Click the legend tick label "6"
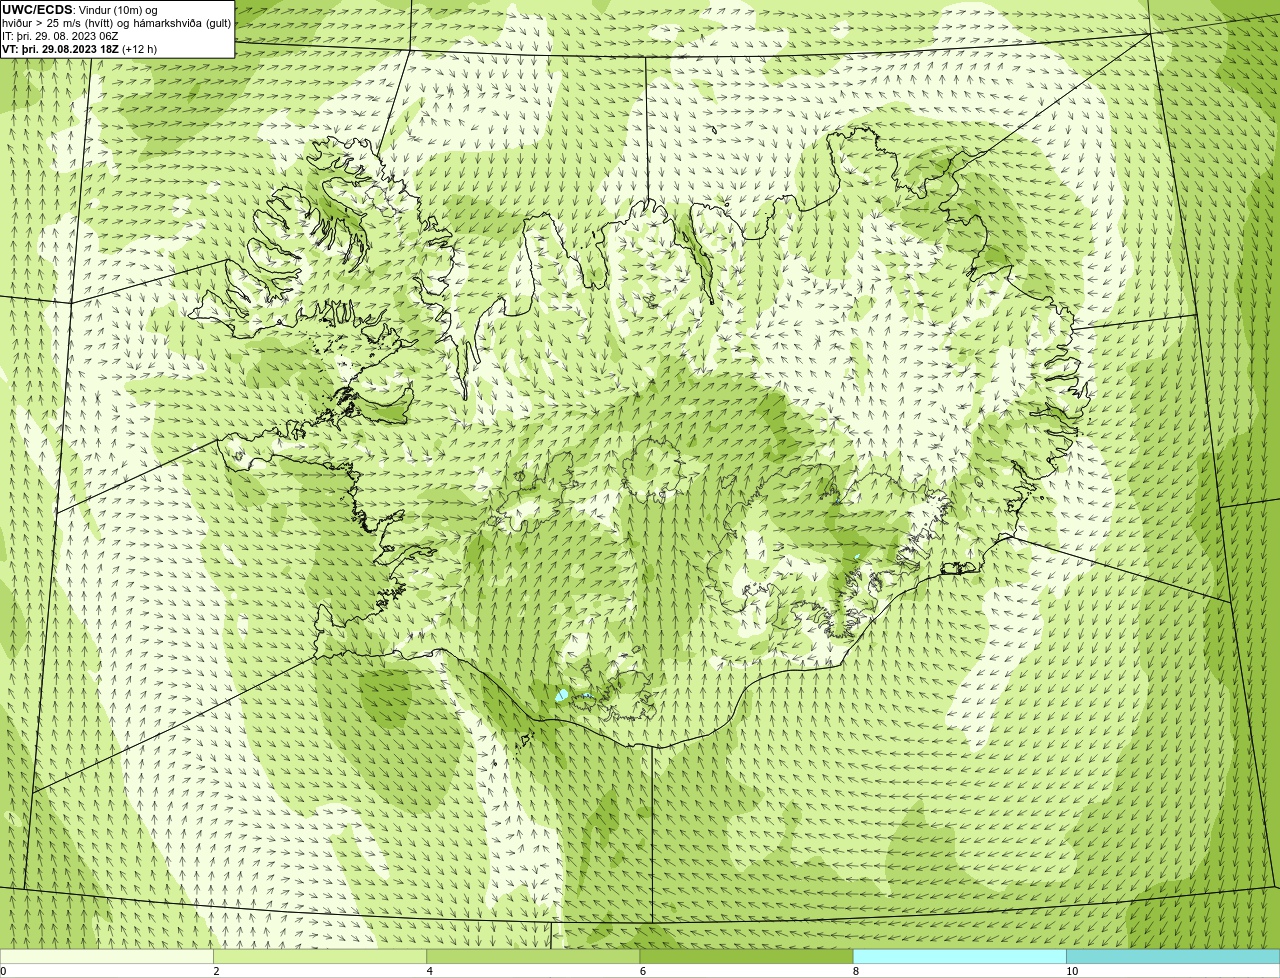Image resolution: width=1280 pixels, height=978 pixels. [x=642, y=971]
